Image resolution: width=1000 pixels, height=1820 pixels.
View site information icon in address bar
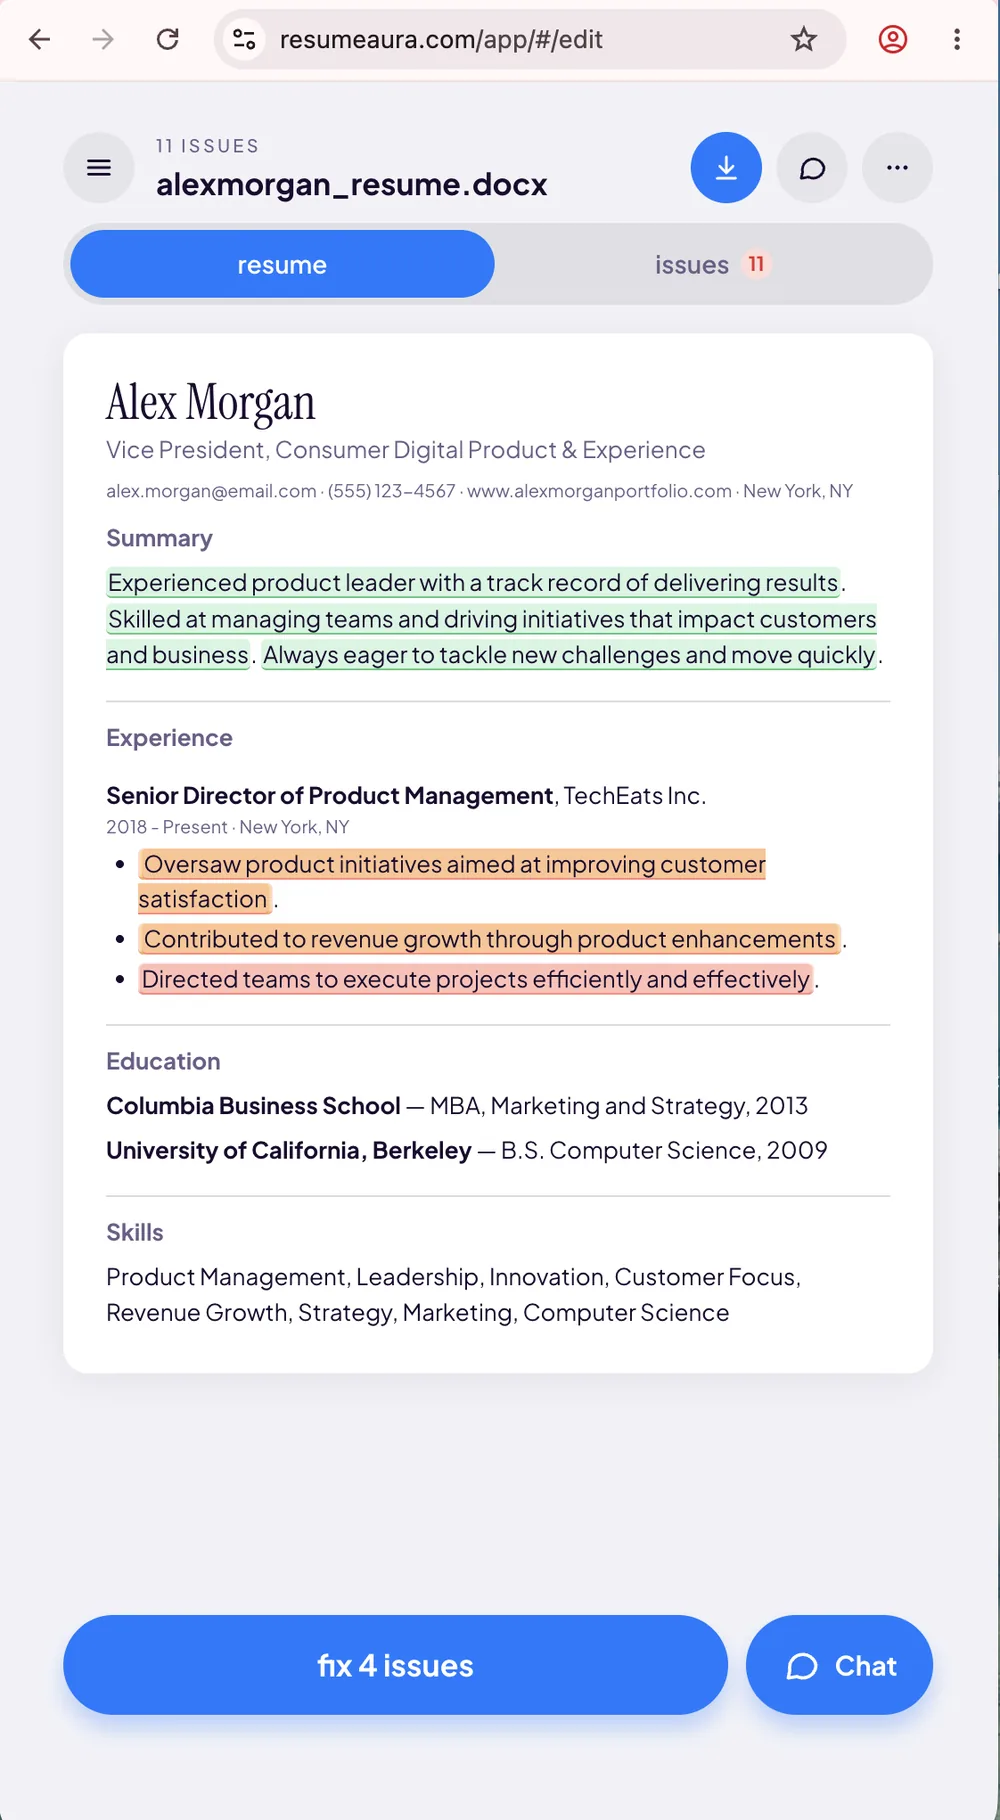[244, 39]
